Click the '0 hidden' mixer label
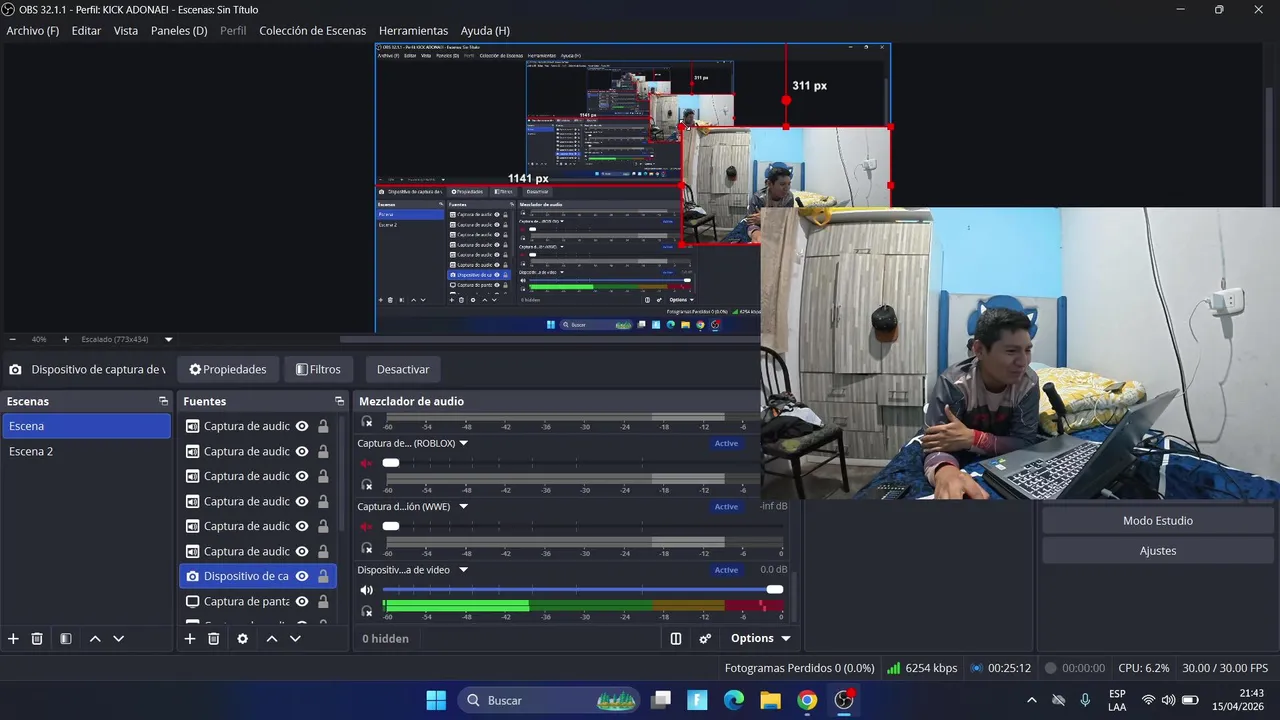The width and height of the screenshot is (1280, 720). click(x=386, y=639)
